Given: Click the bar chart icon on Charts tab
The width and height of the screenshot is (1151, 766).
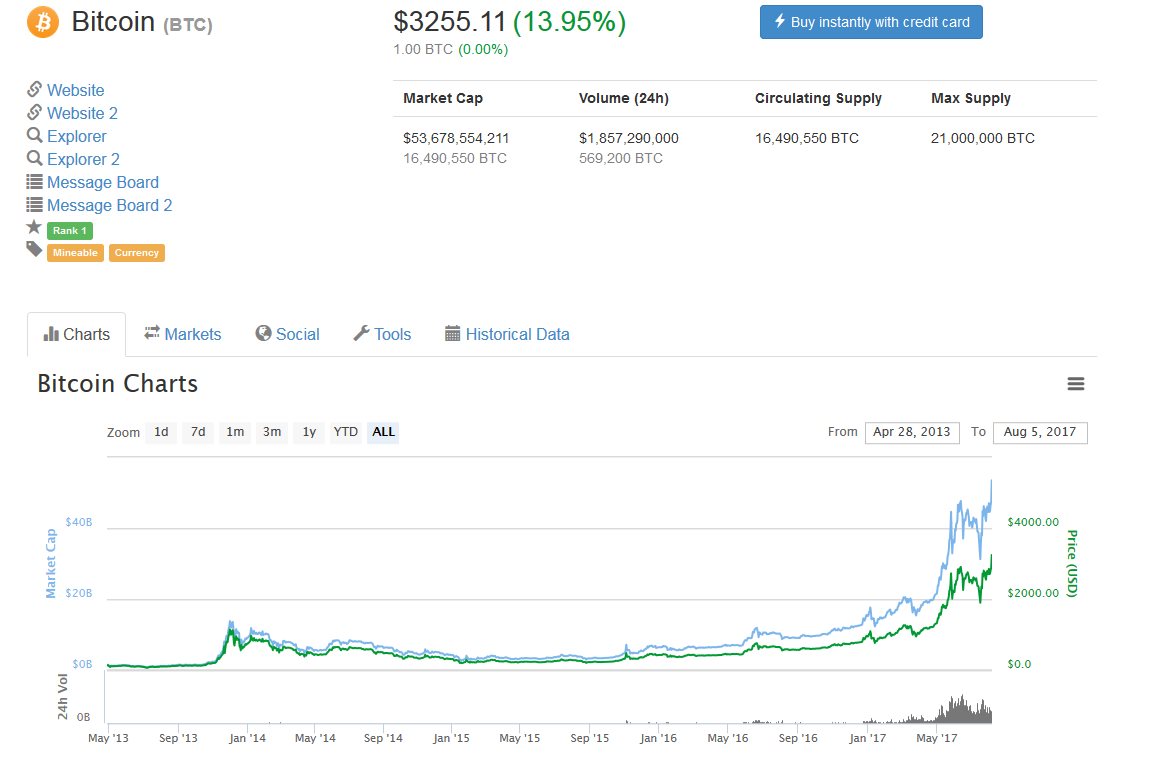Looking at the screenshot, I should click(51, 335).
